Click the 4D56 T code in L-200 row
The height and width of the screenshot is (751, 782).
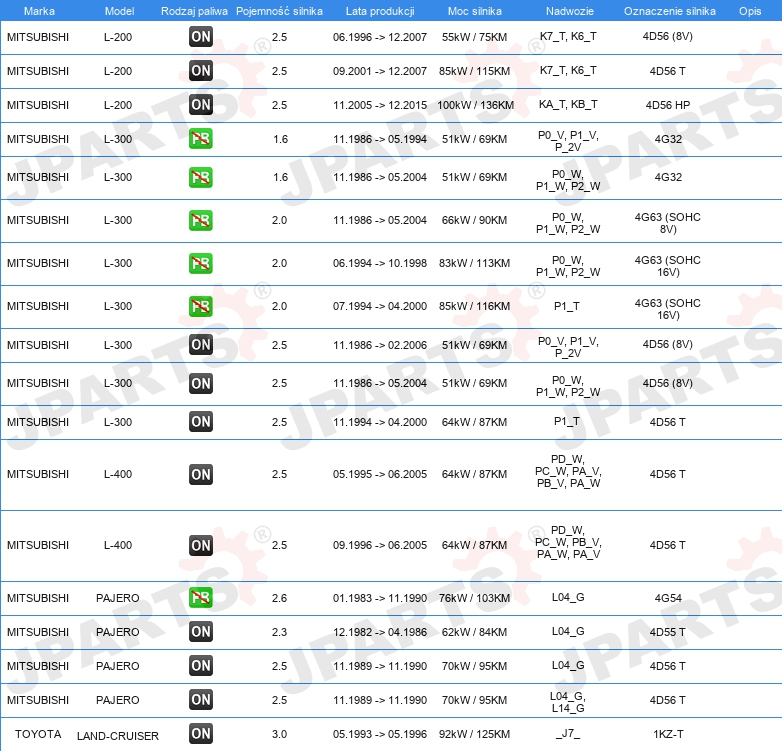pyautogui.click(x=668, y=71)
